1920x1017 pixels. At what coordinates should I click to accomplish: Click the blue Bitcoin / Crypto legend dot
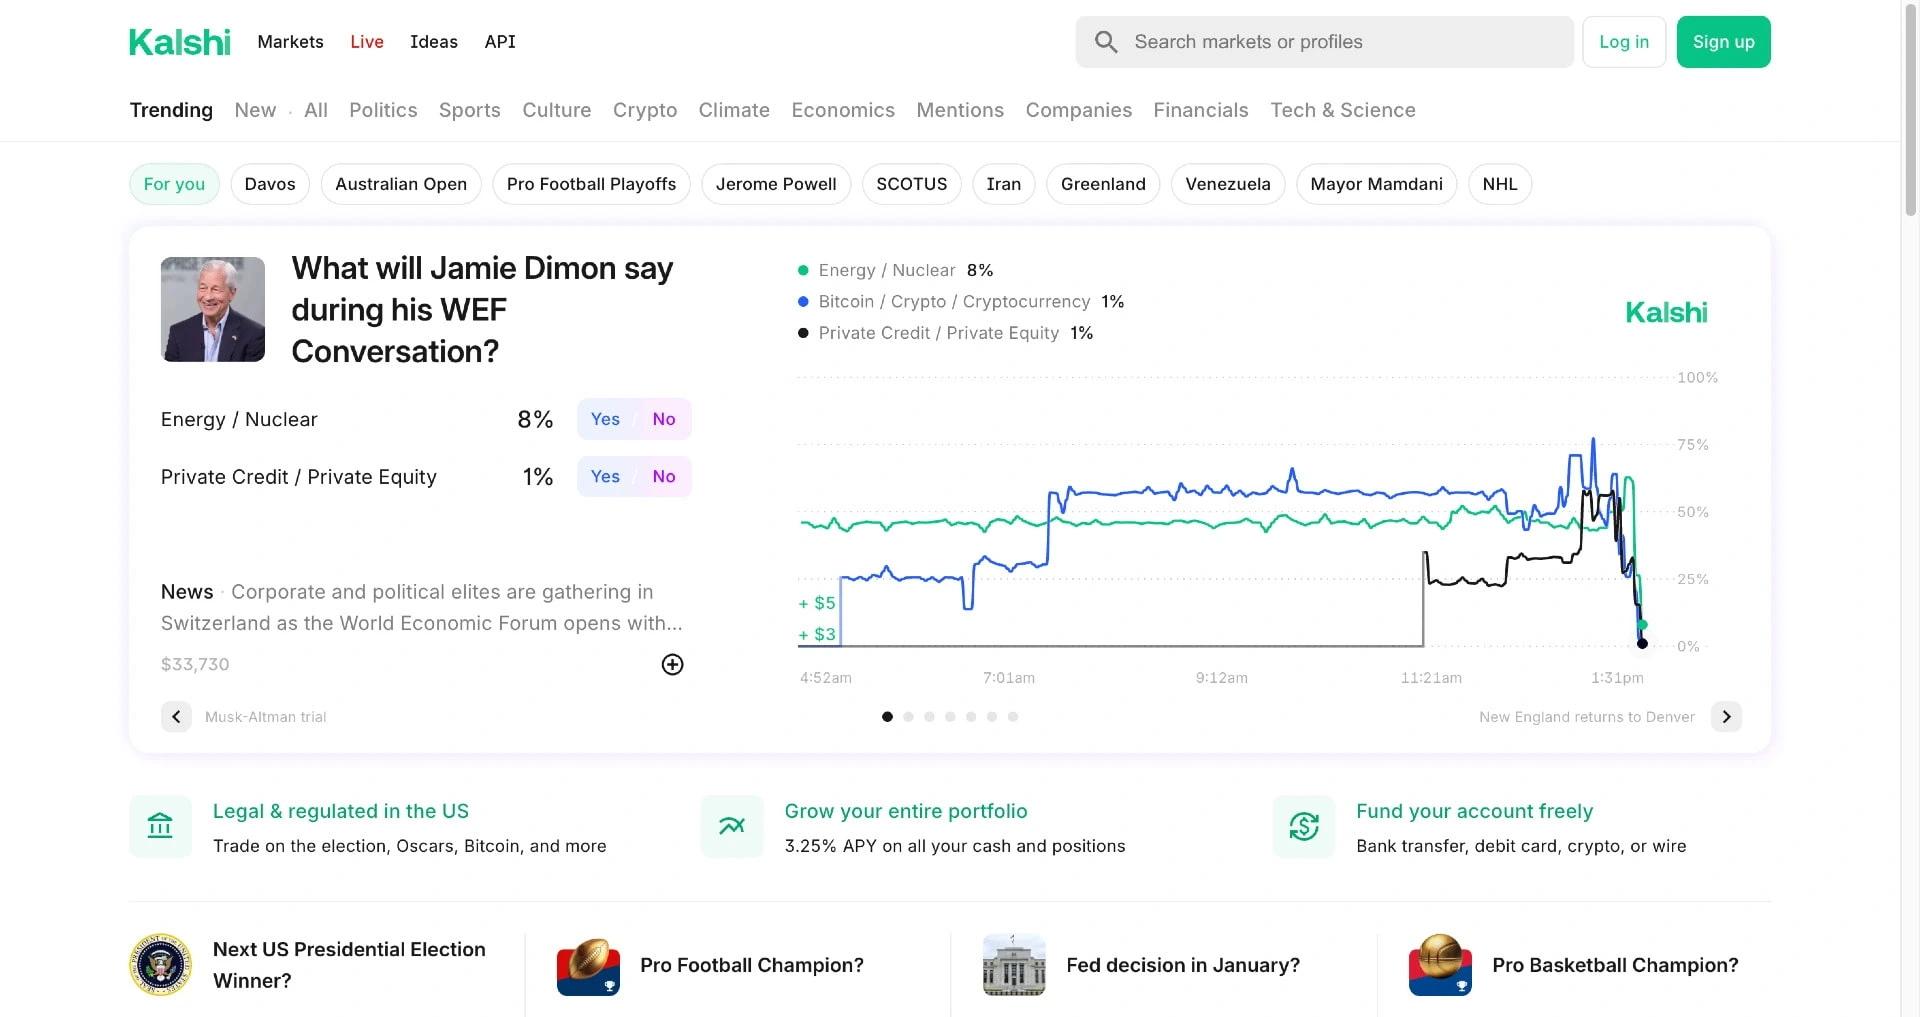[803, 301]
